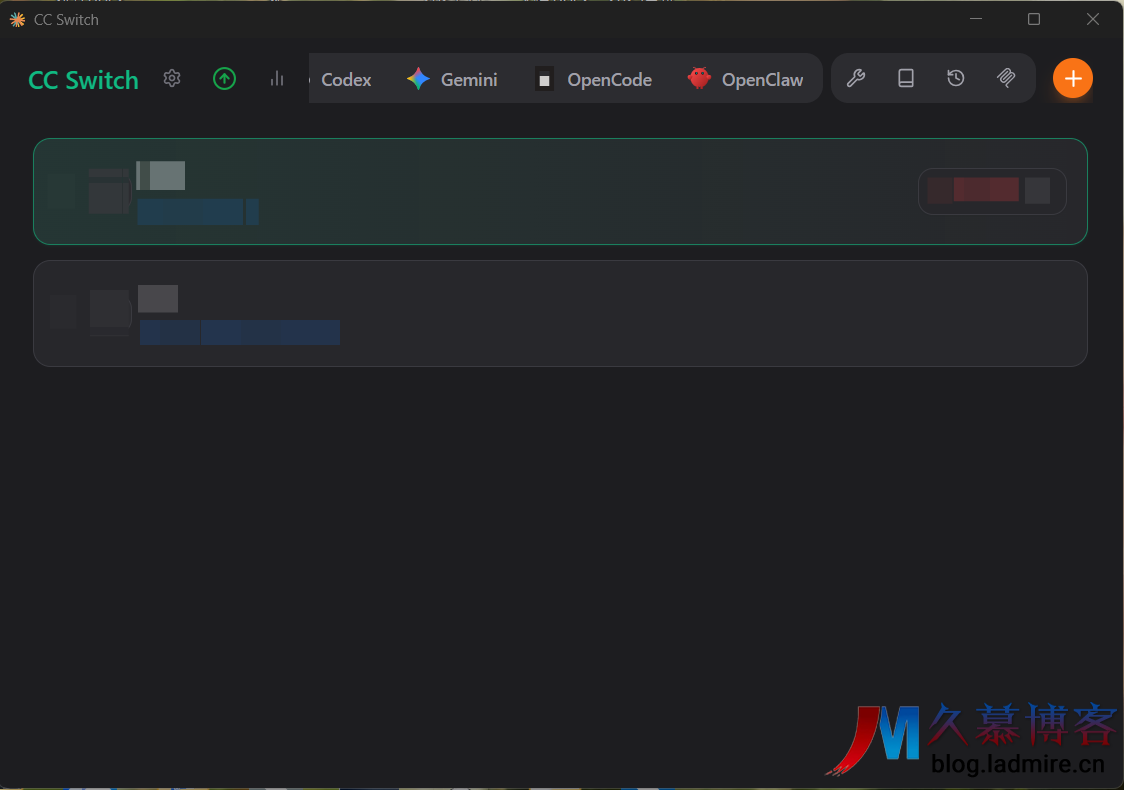Open the settings gear icon
This screenshot has height=790, width=1124.
pyautogui.click(x=172, y=79)
